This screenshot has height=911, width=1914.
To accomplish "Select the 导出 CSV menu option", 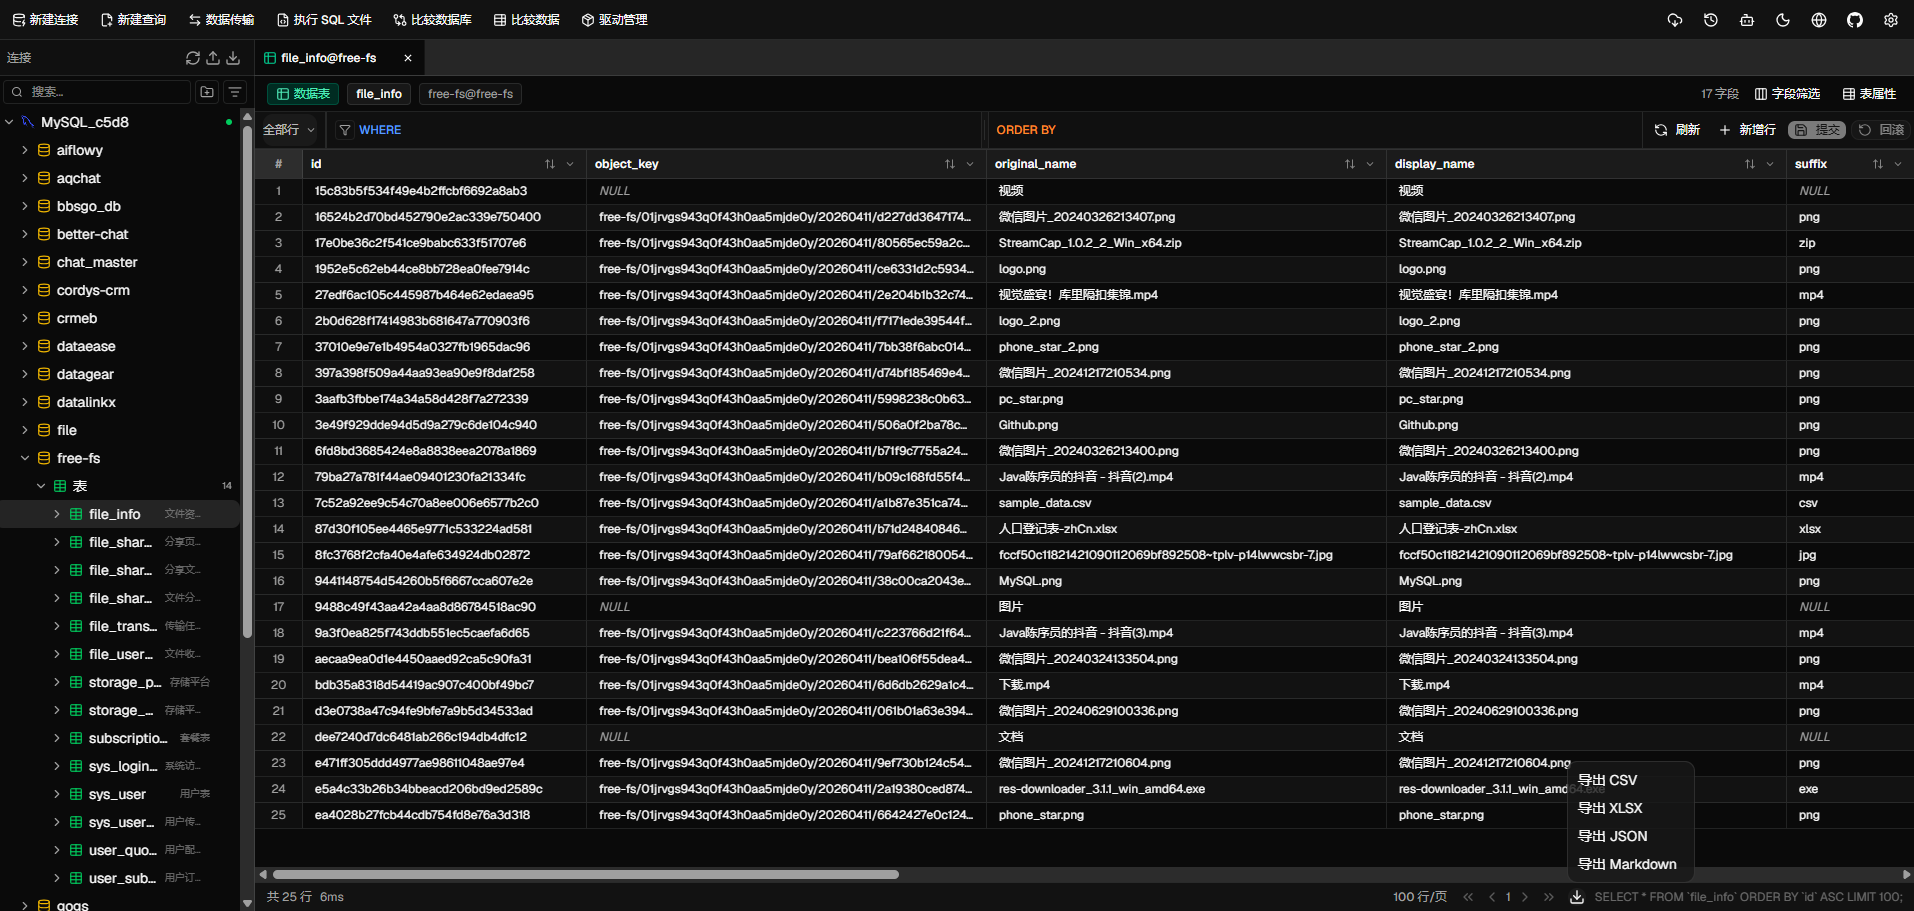I will point(1630,780).
